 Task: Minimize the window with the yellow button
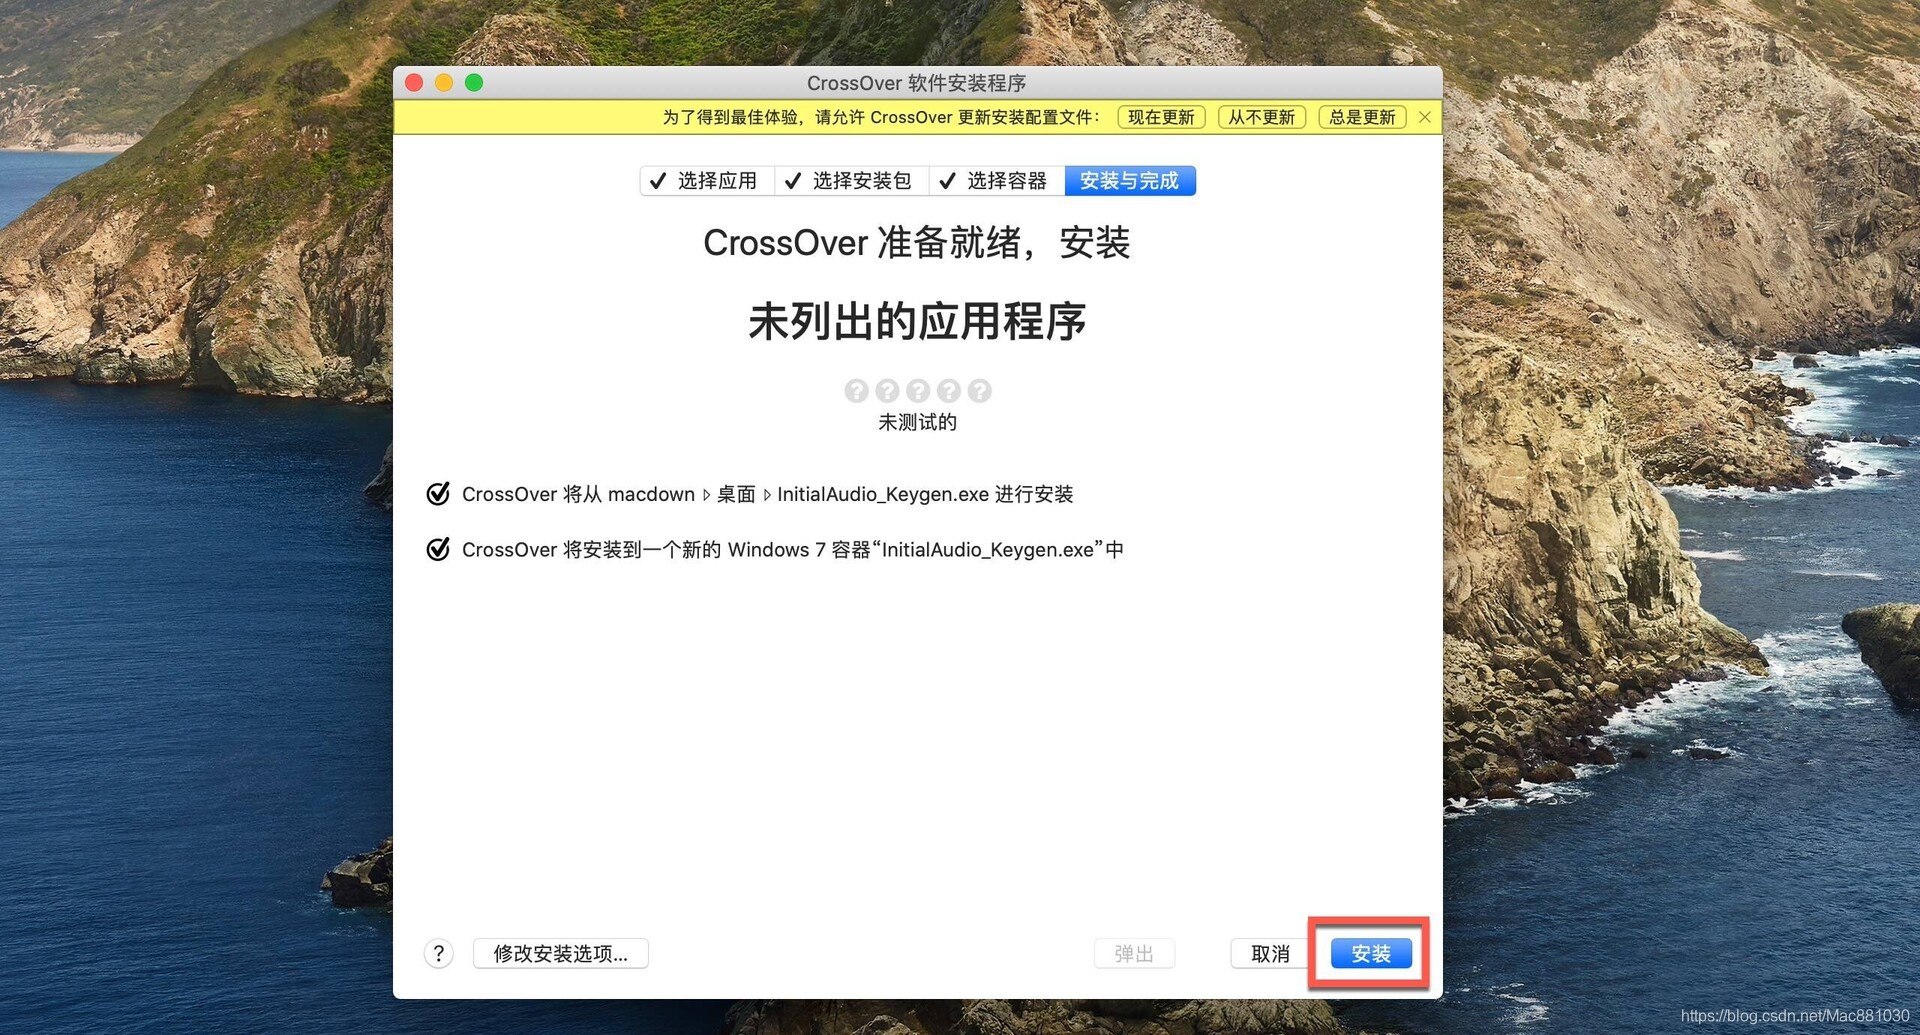coord(444,83)
